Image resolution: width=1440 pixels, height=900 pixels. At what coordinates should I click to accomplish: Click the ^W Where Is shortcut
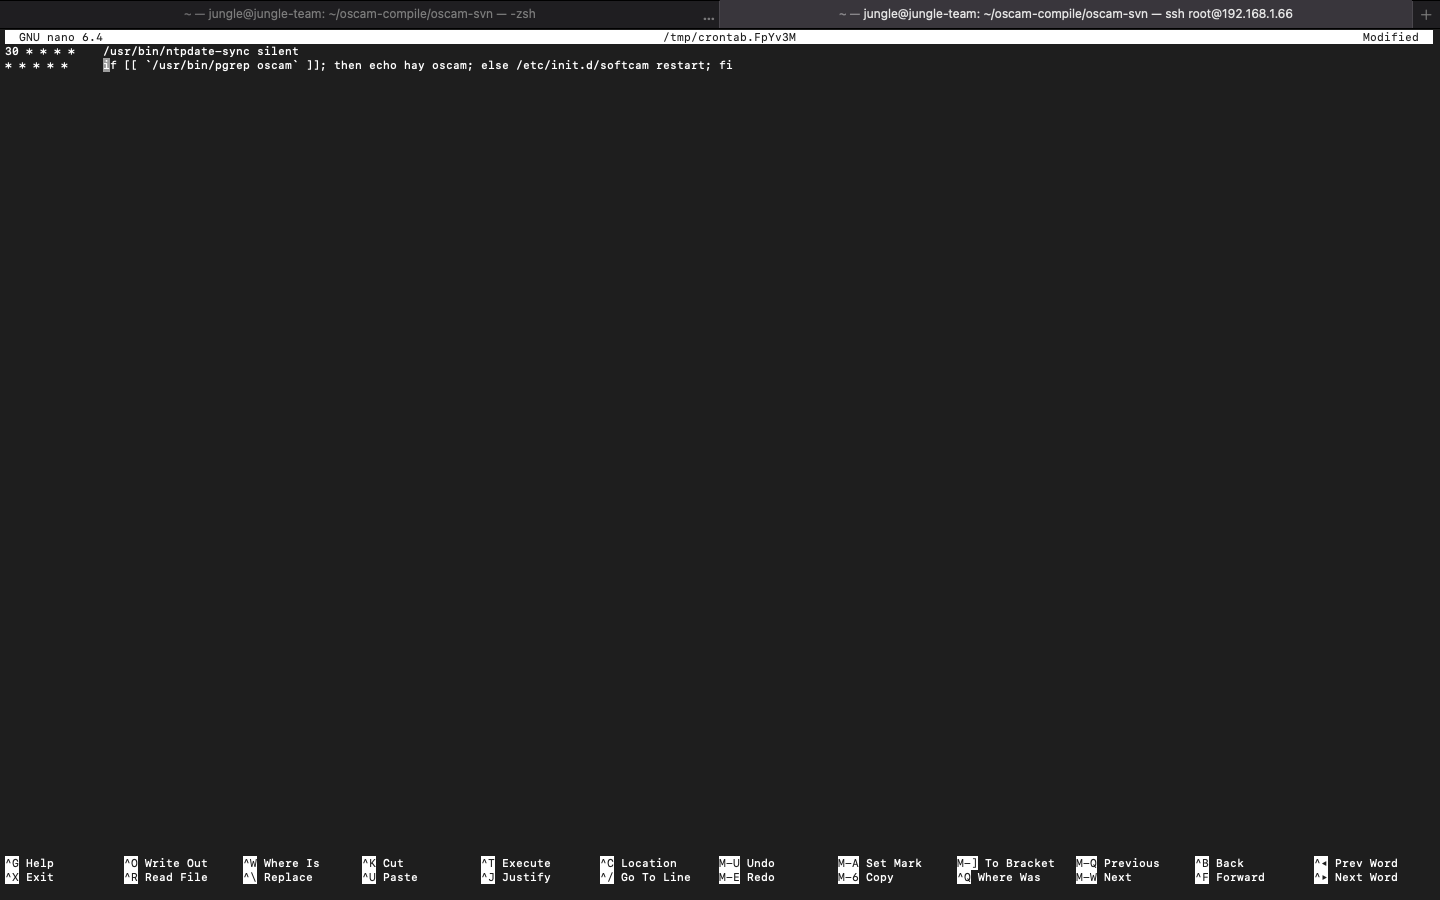[x=282, y=863]
